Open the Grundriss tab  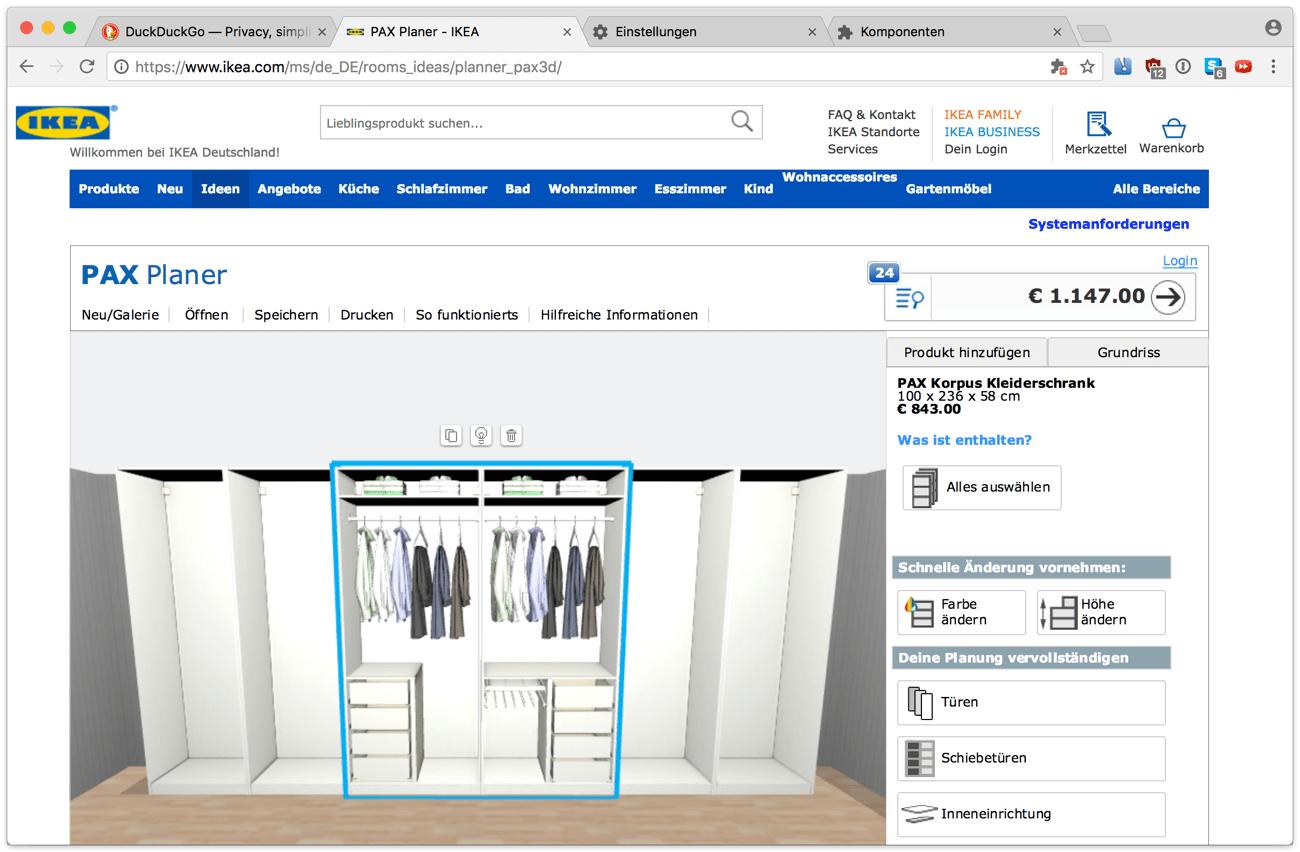click(x=1128, y=352)
